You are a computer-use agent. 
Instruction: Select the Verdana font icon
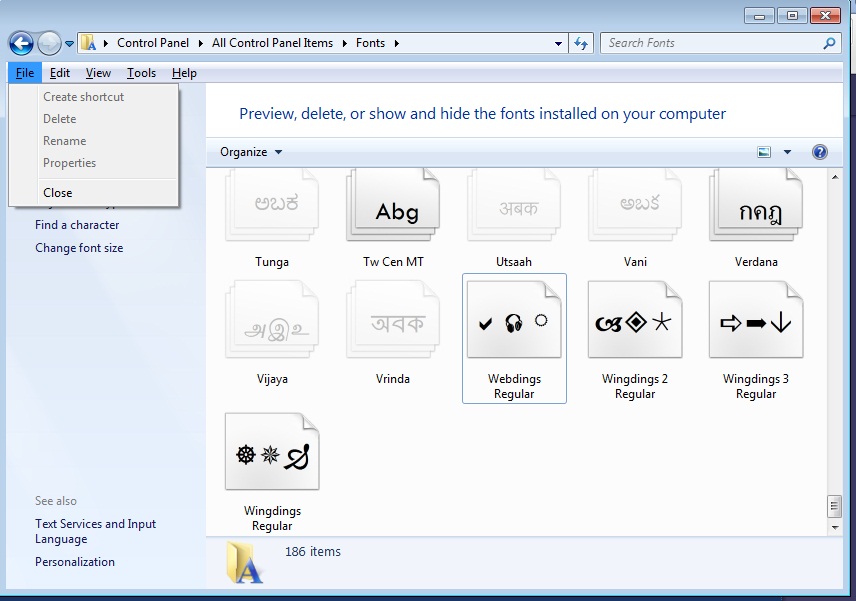[x=756, y=205]
